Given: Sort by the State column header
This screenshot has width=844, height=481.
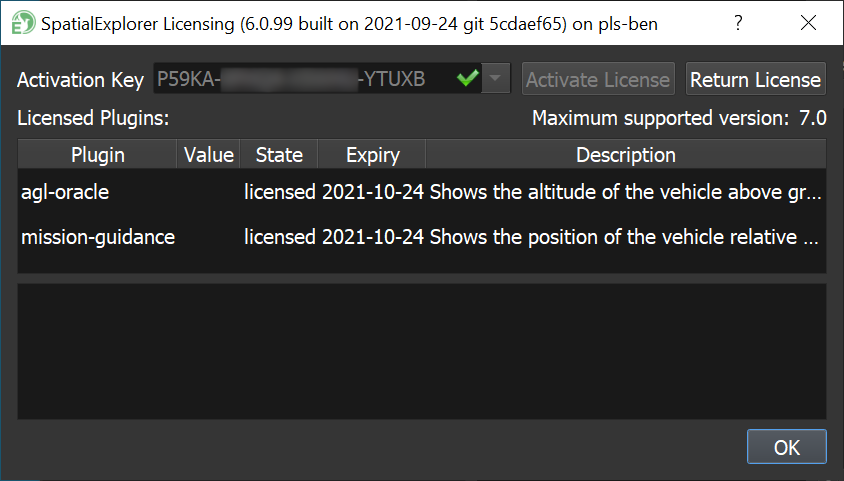Looking at the screenshot, I should (x=279, y=155).
